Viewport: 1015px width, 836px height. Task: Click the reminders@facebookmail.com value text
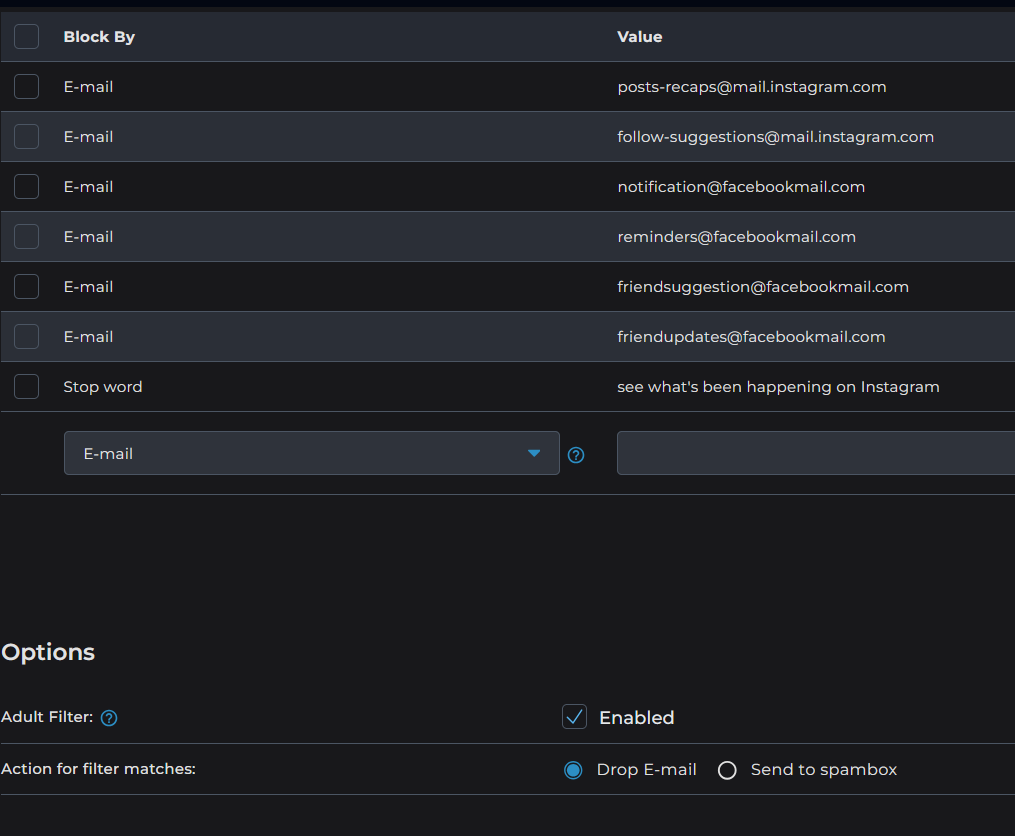tap(736, 237)
